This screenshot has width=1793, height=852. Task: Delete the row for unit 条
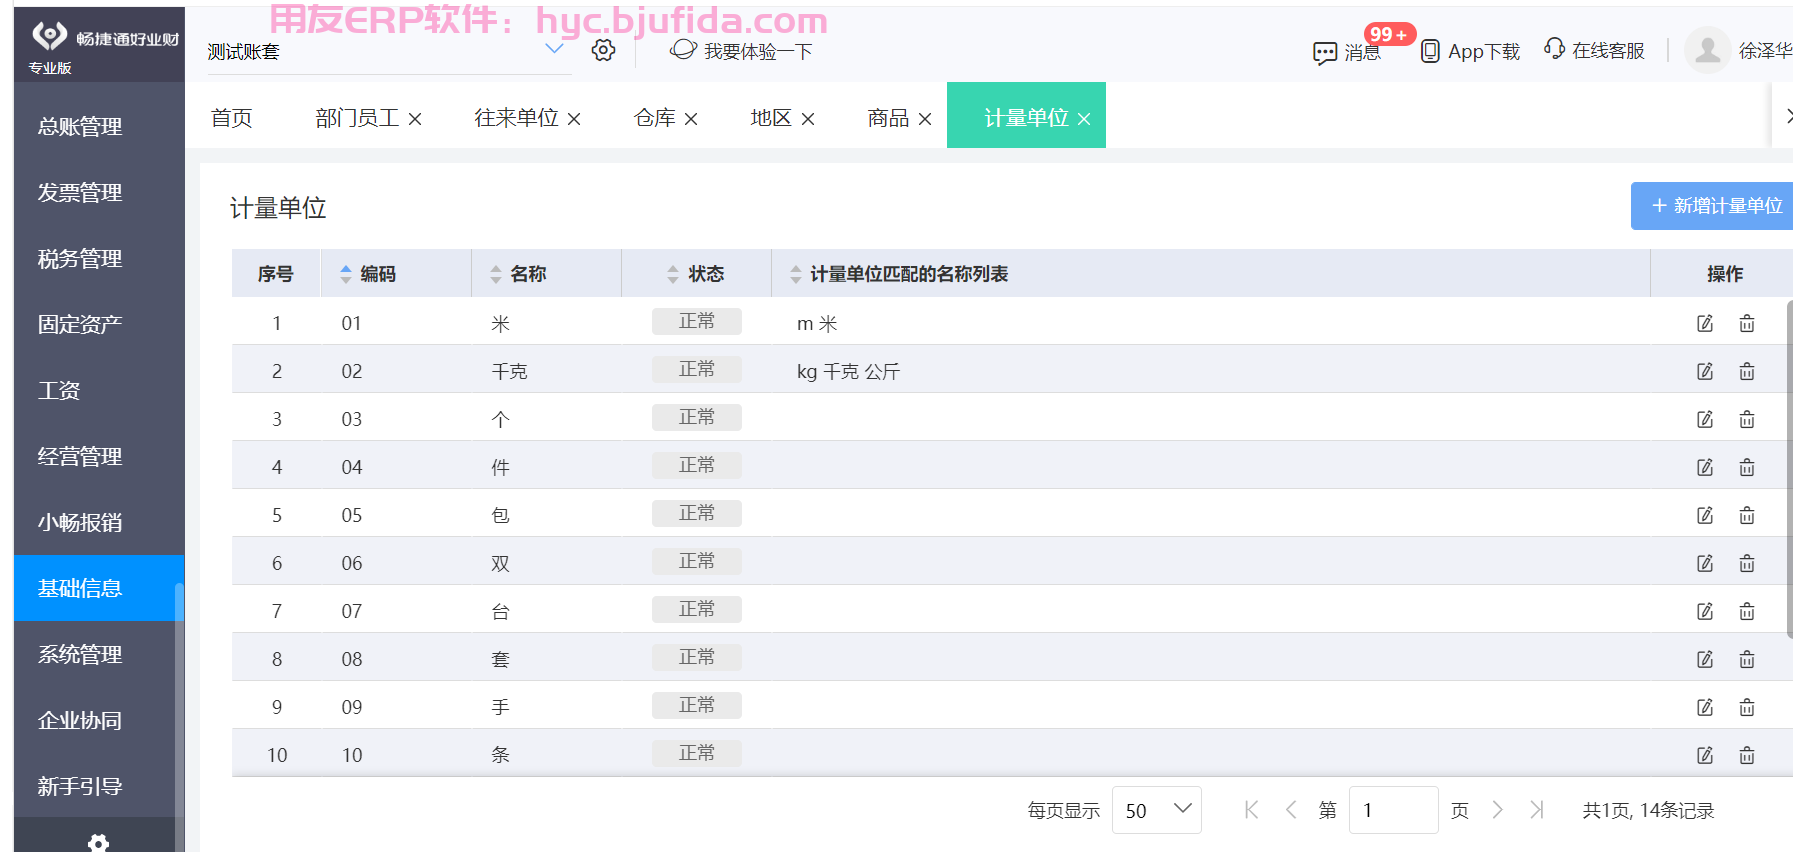tap(1747, 755)
